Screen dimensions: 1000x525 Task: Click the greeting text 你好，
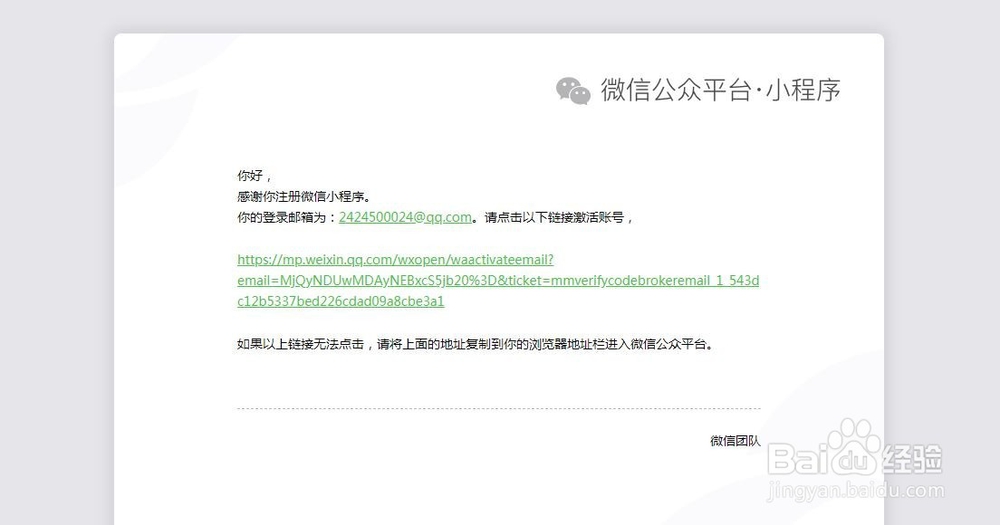(x=254, y=175)
